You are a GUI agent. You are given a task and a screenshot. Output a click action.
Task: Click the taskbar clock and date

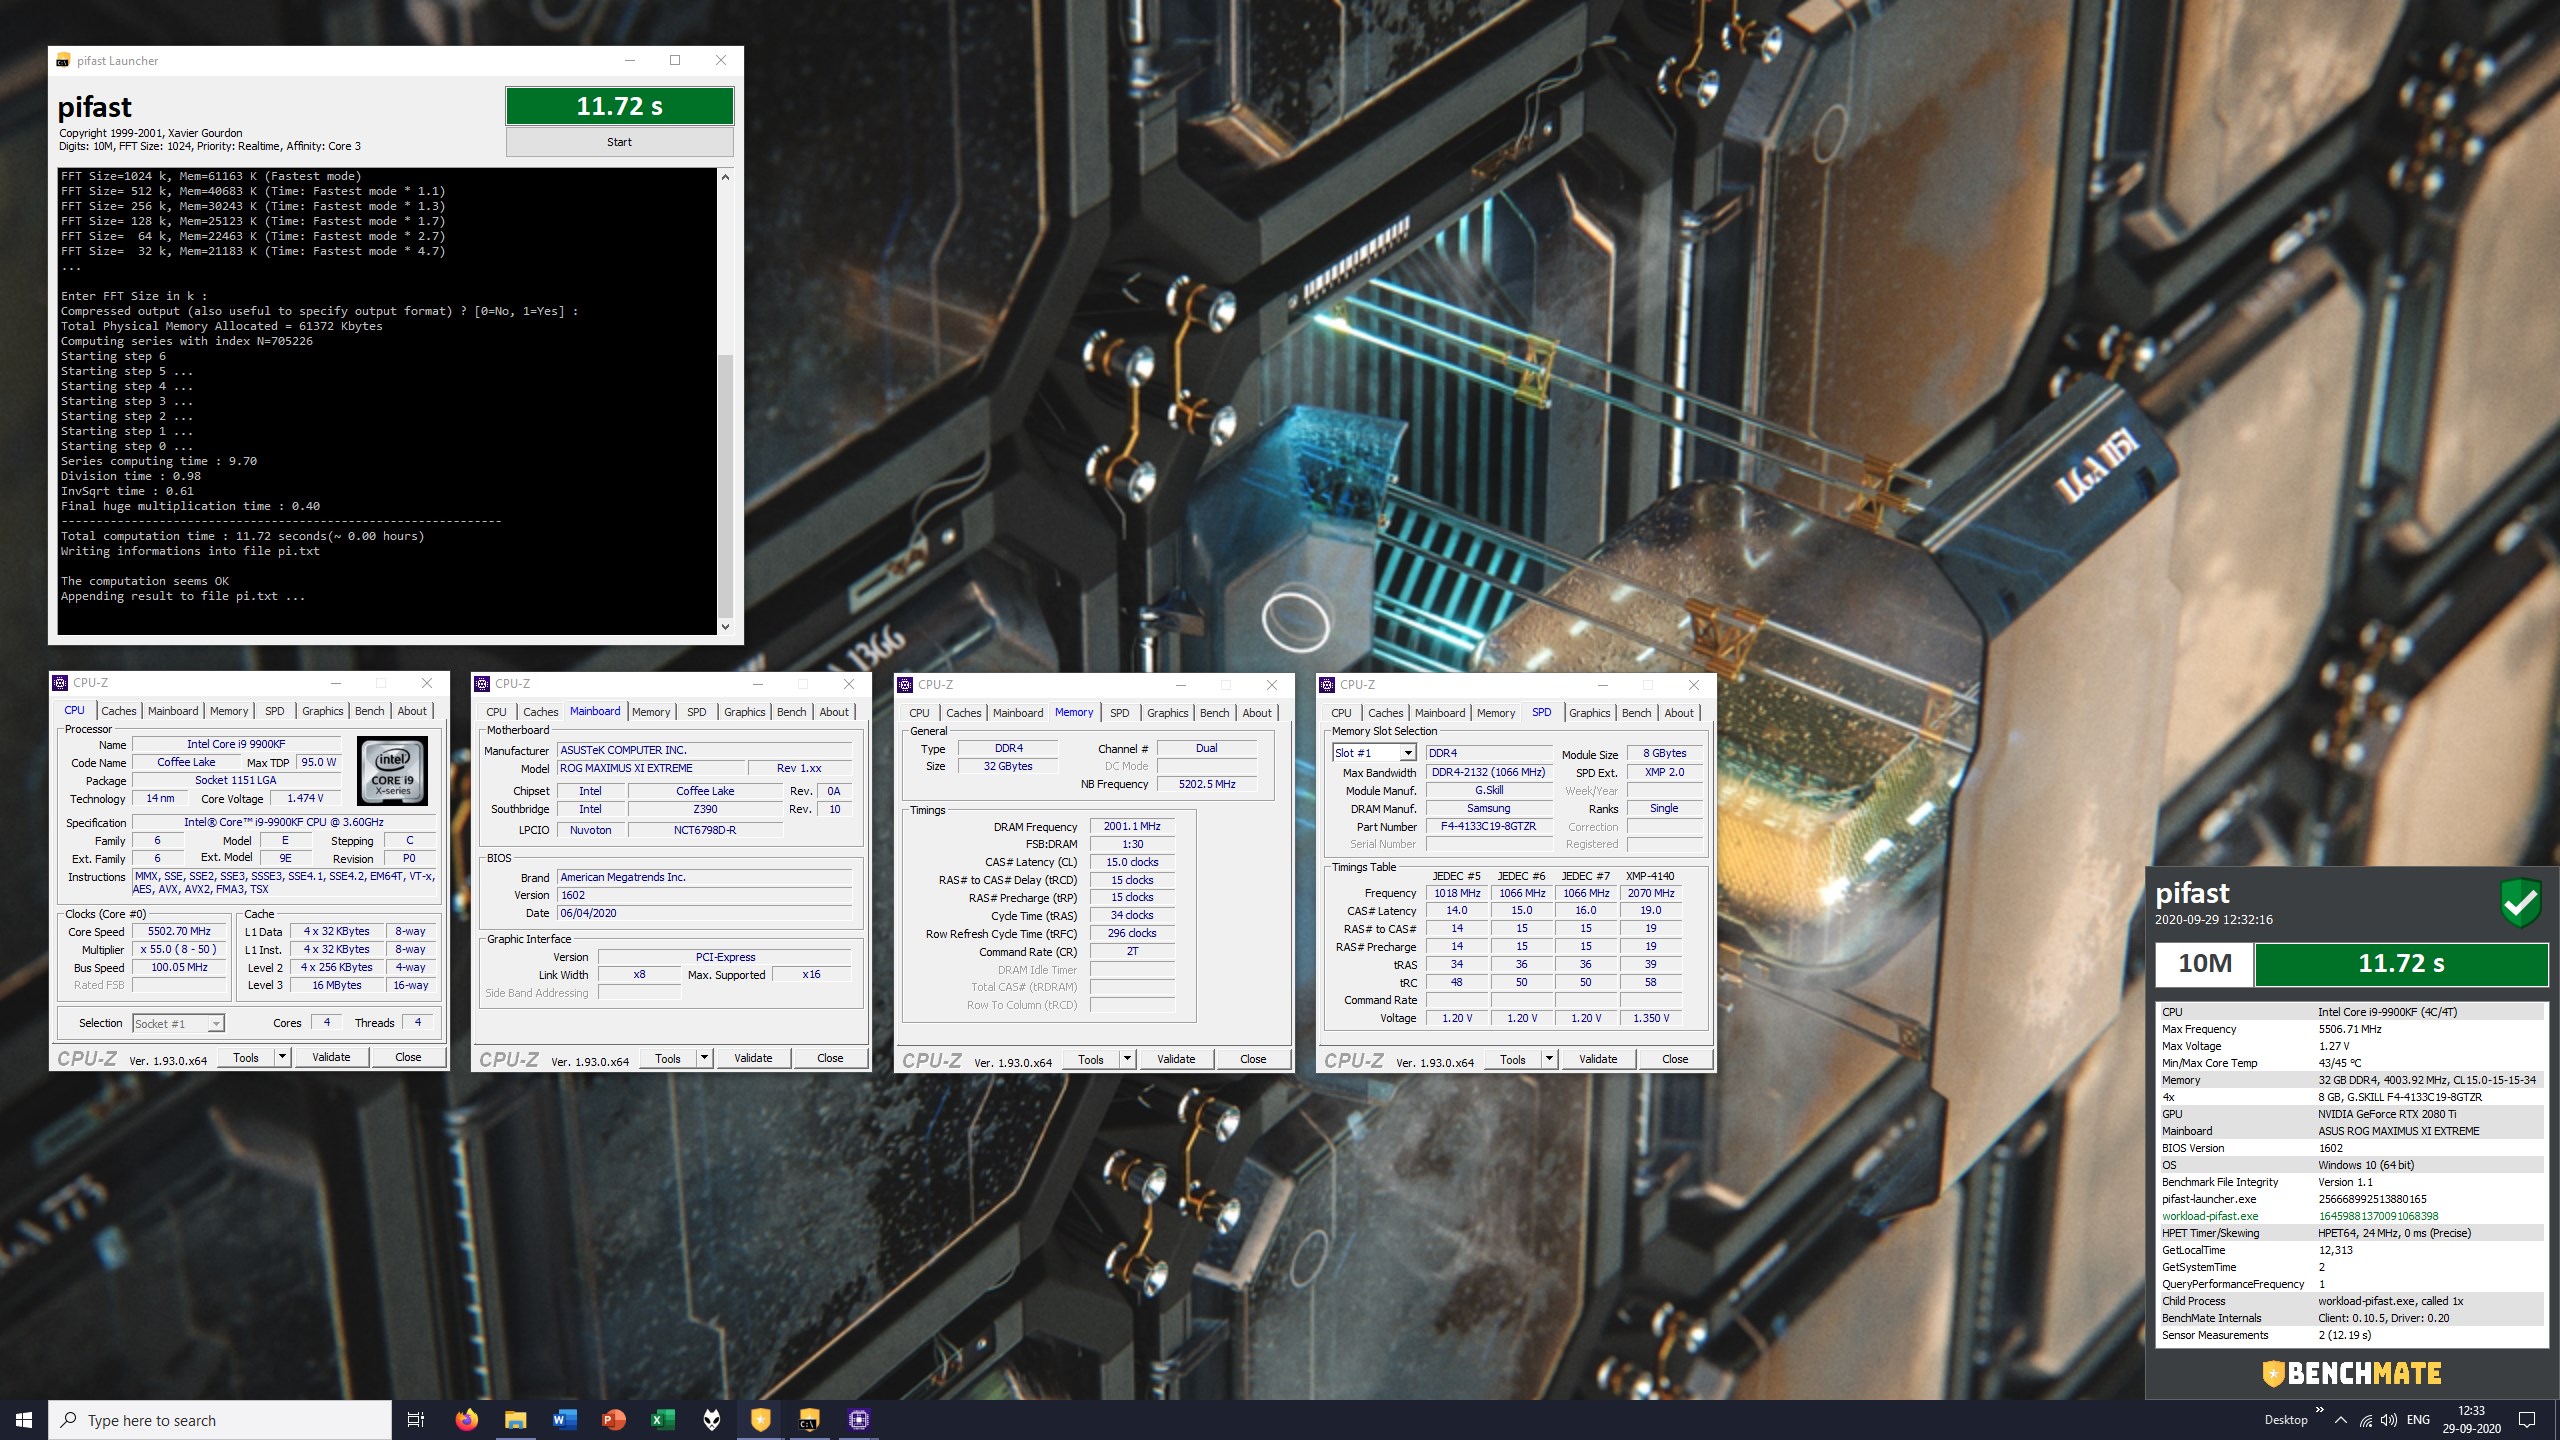point(2472,1420)
